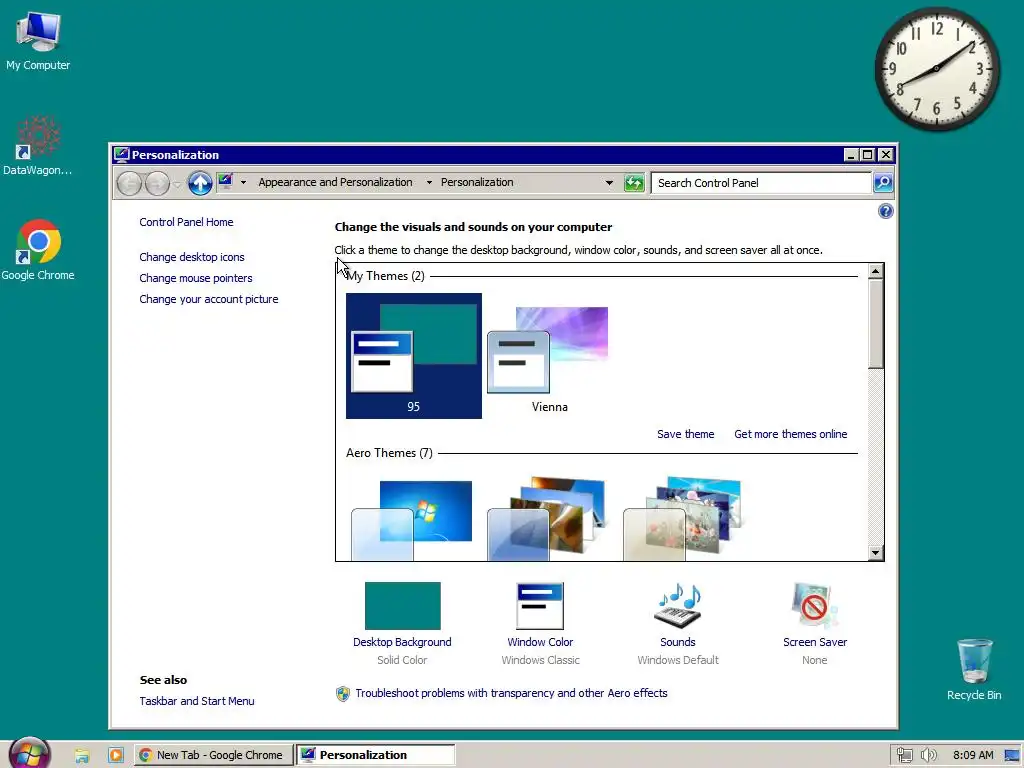Click the shield icon beside Troubleshoot link
This screenshot has width=1024, height=768.
click(343, 694)
